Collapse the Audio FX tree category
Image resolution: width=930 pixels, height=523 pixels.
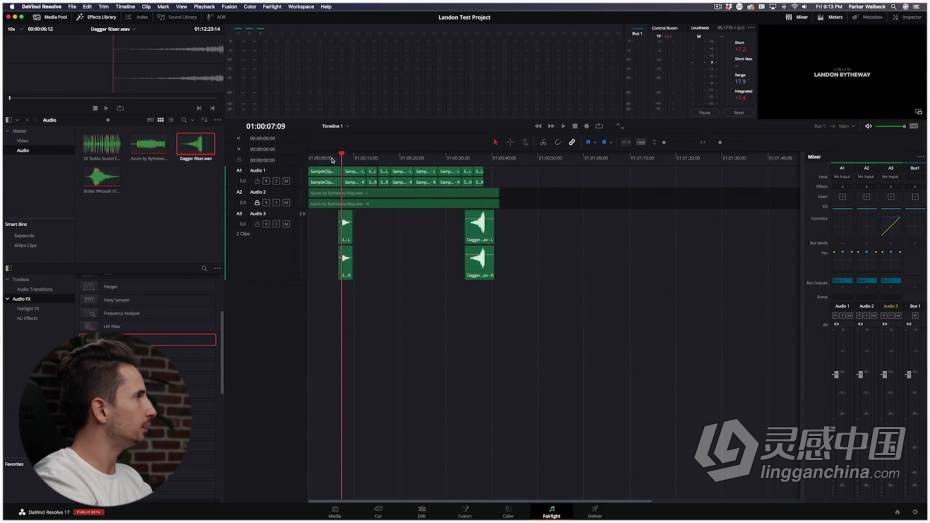(8, 299)
